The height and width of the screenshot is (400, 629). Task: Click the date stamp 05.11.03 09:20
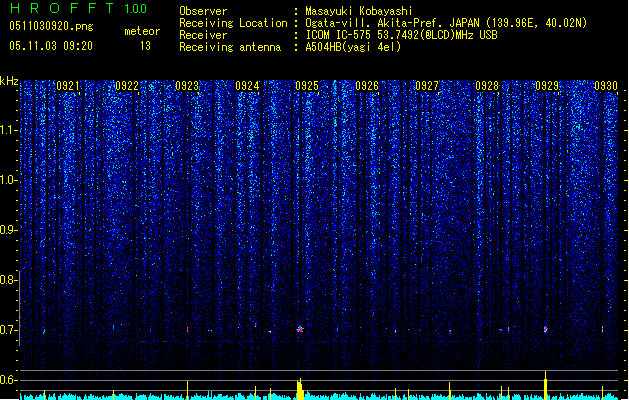tap(51, 46)
